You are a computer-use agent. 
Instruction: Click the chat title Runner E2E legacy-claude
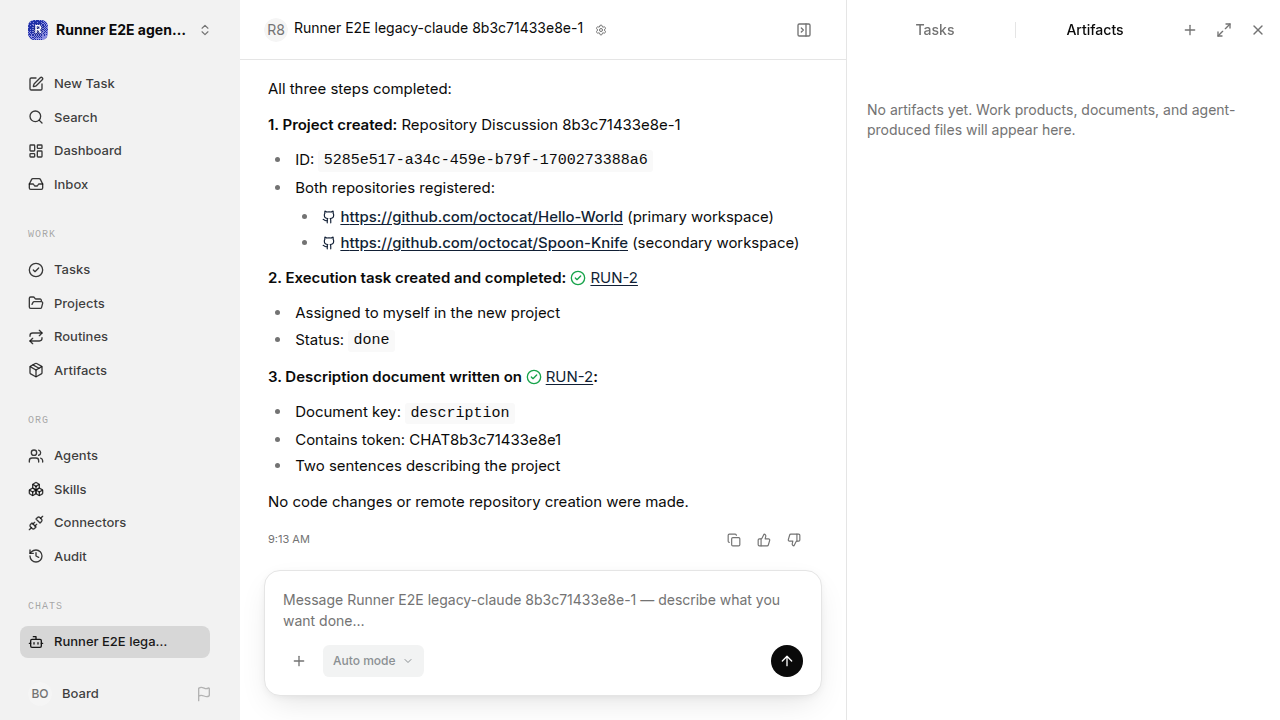point(439,29)
